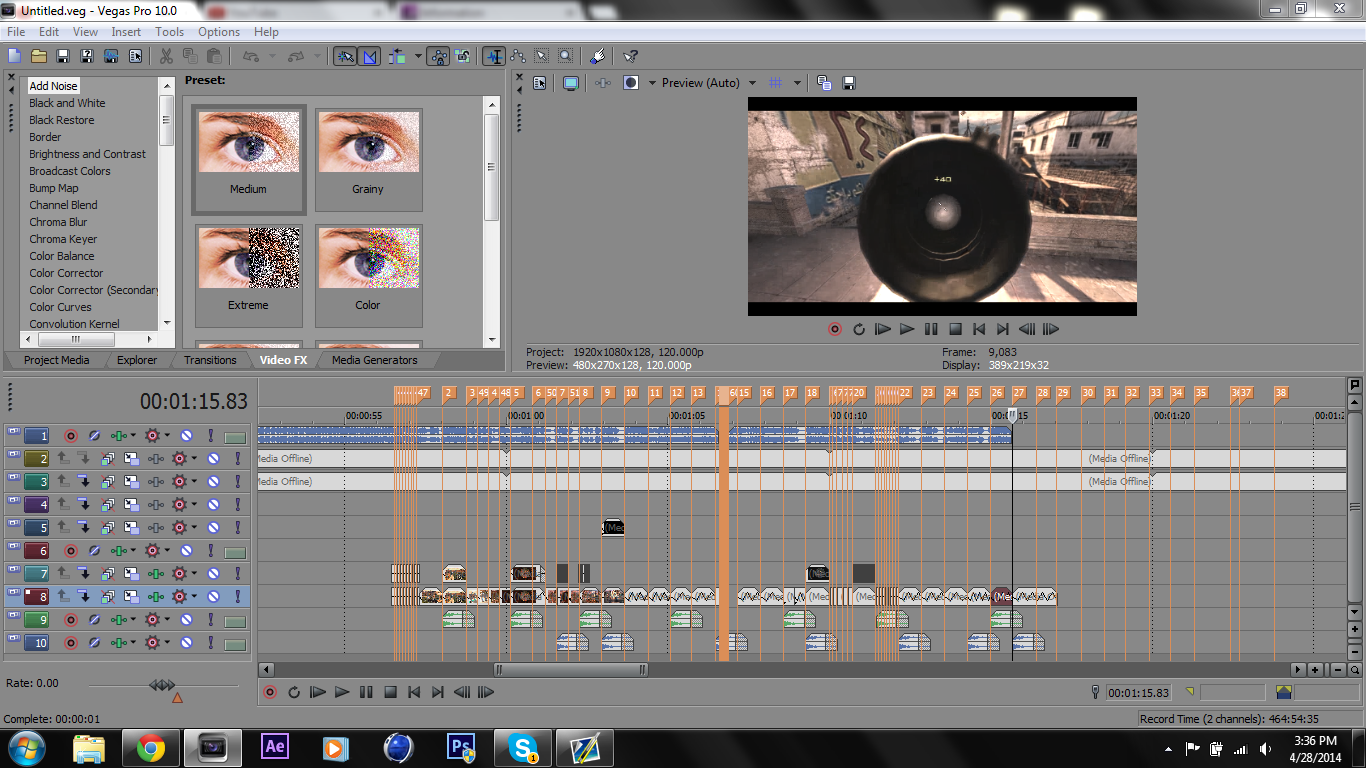Click the playback Rate slider
Screen dimensions: 1366x768
162,685
